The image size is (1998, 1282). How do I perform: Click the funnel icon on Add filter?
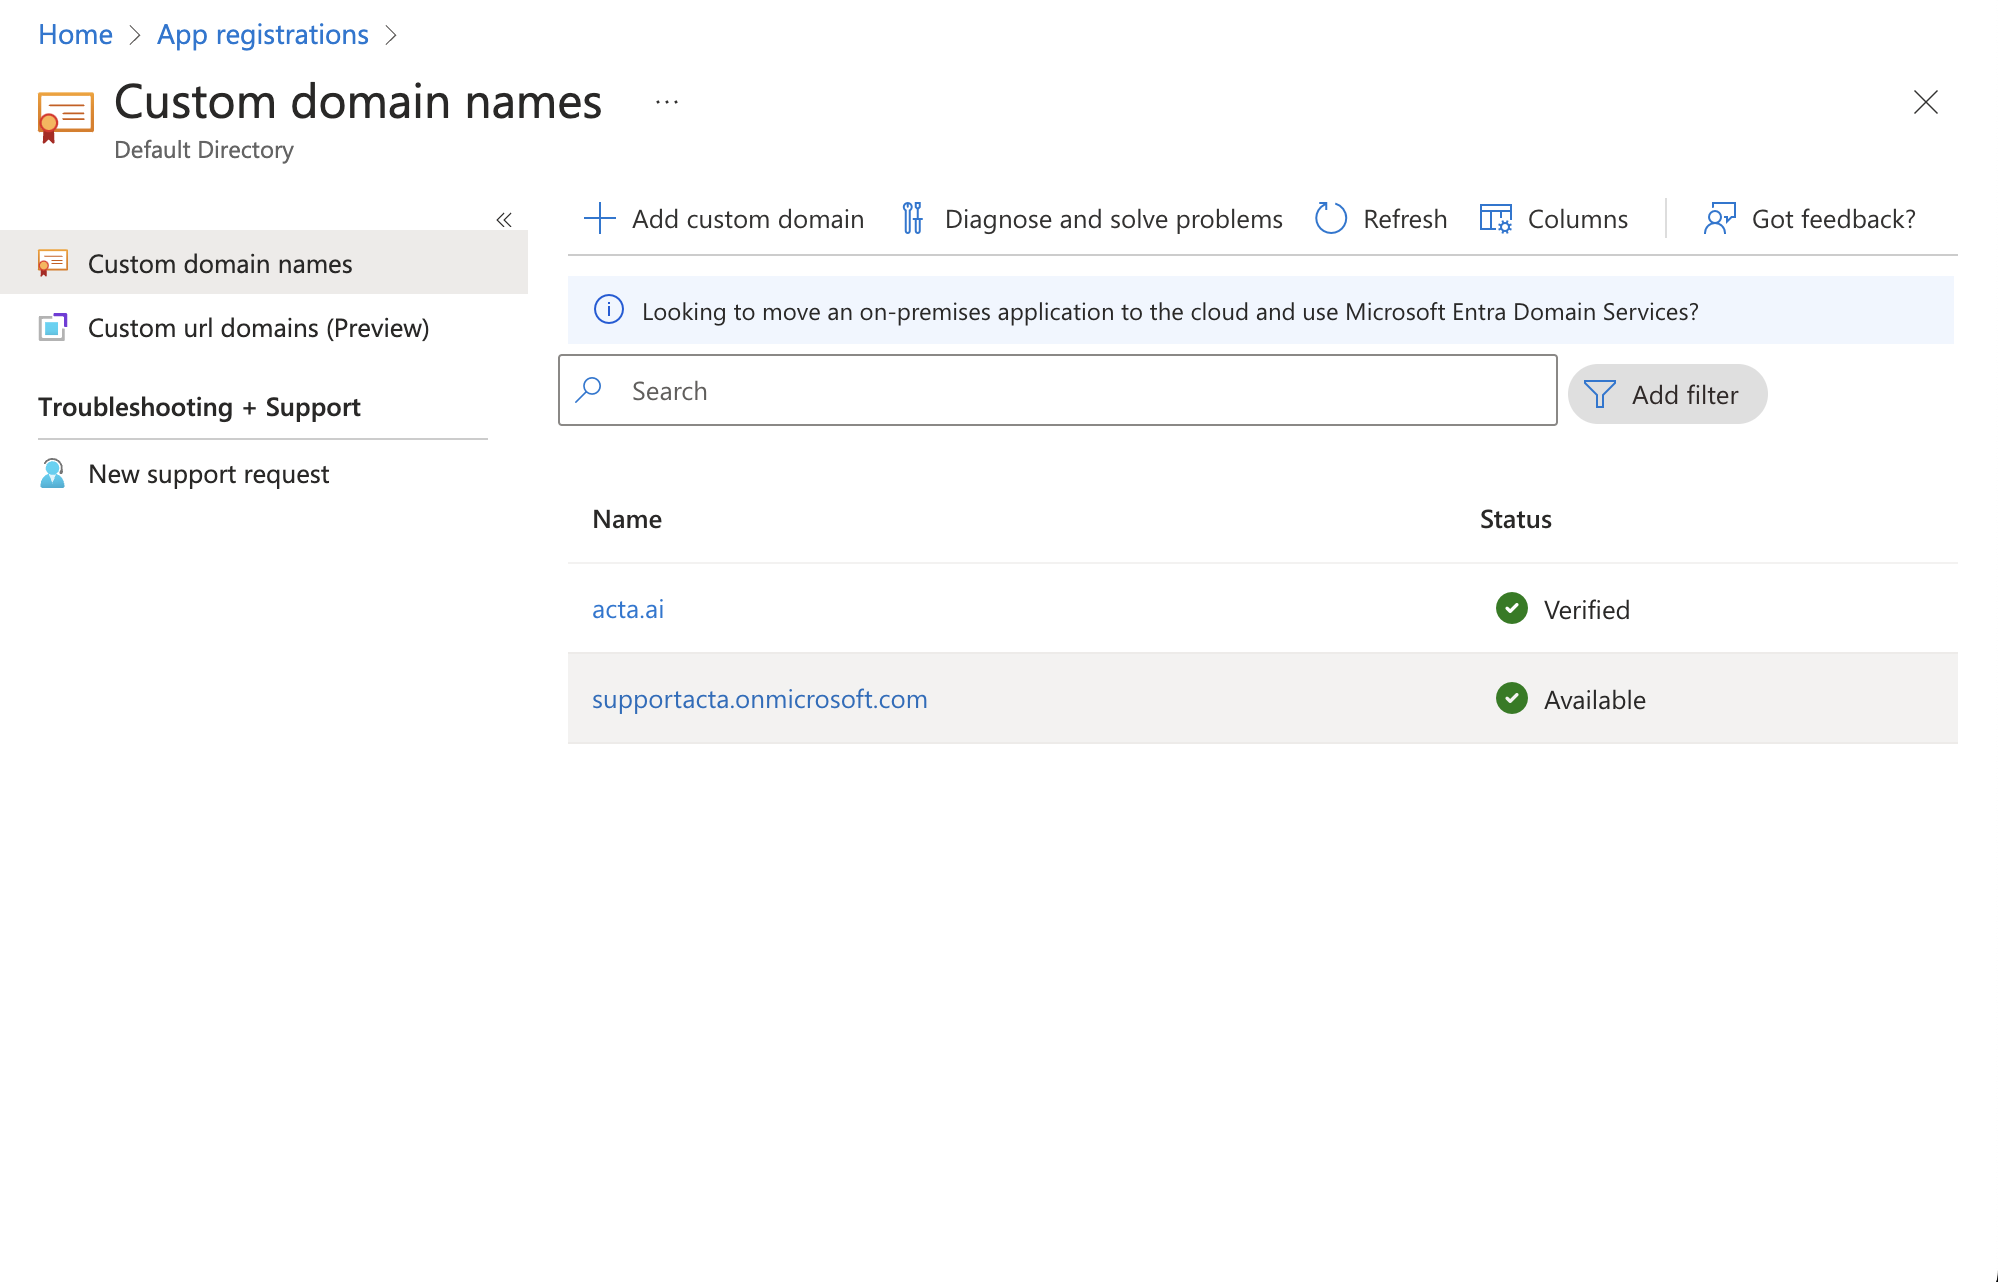click(1600, 394)
